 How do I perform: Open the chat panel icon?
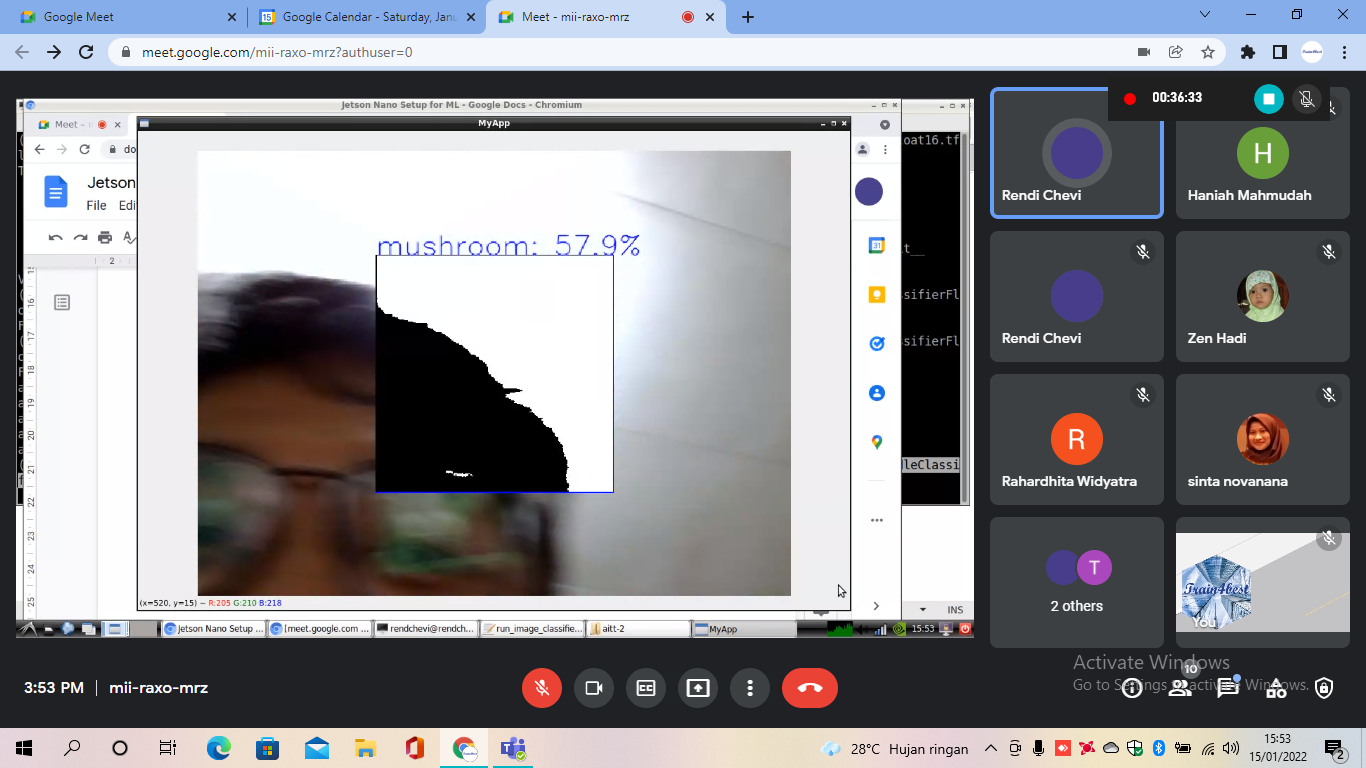pyautogui.click(x=1228, y=688)
